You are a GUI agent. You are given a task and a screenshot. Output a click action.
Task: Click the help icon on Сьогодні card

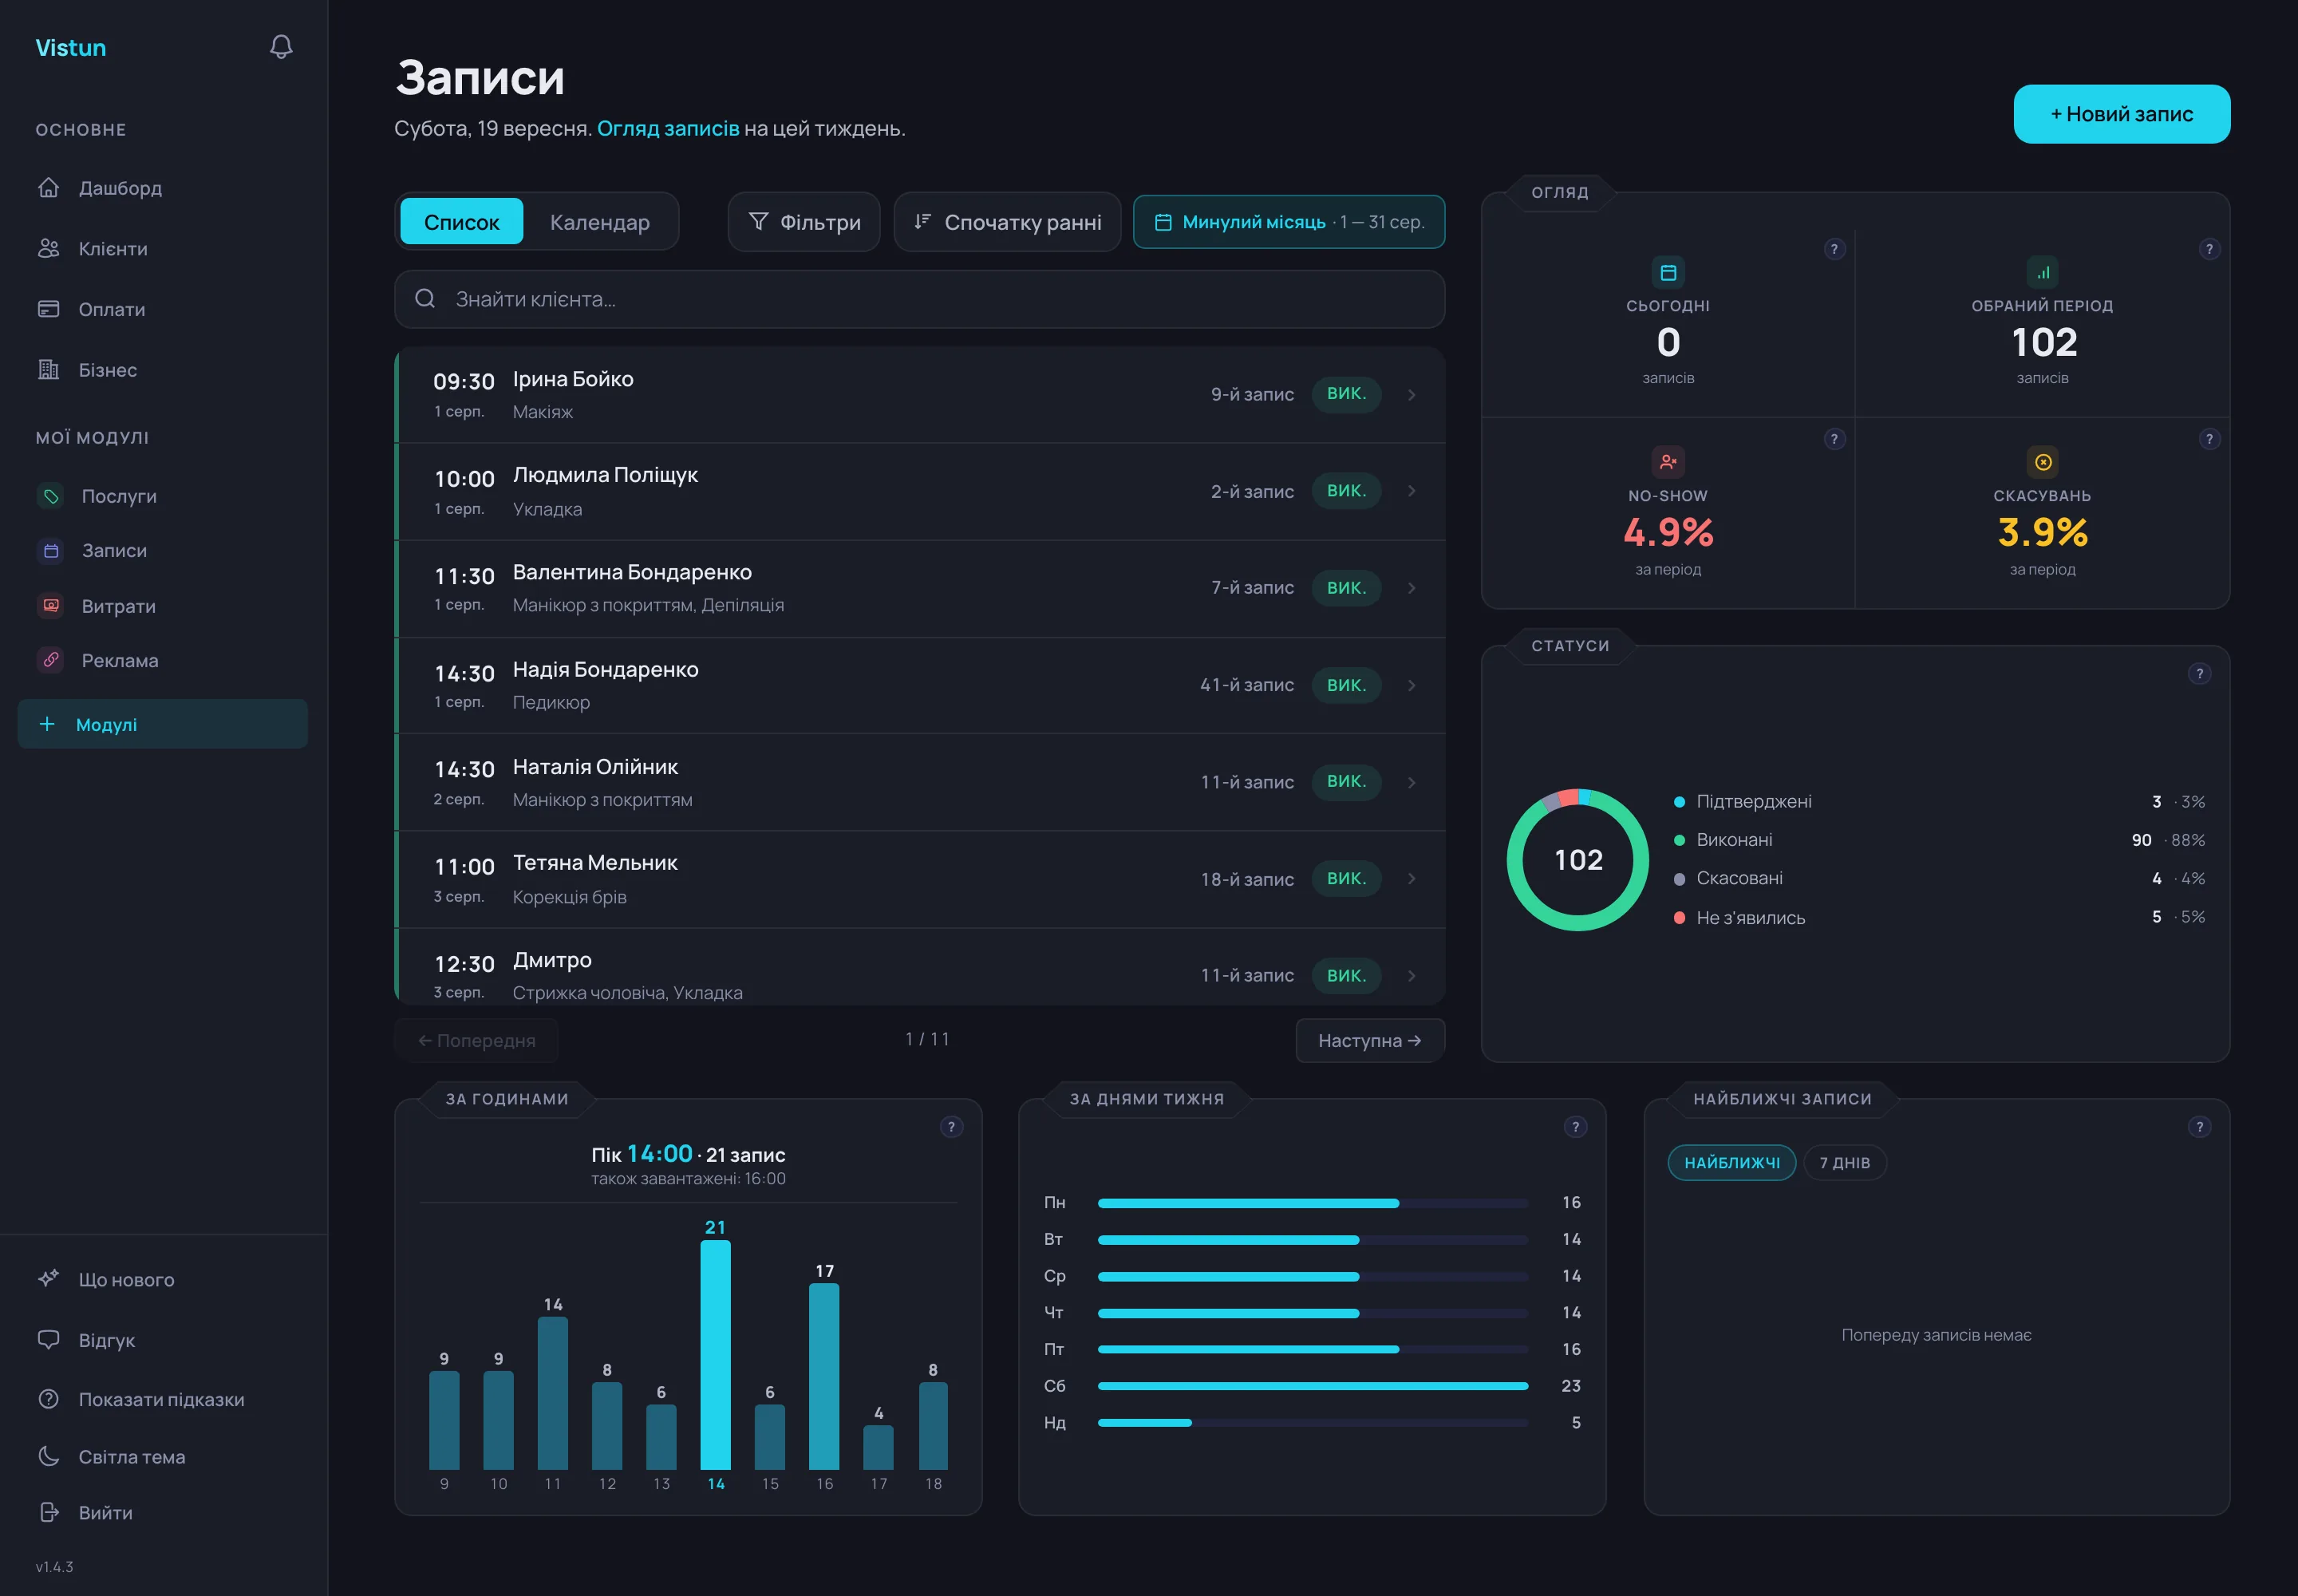pos(1834,249)
